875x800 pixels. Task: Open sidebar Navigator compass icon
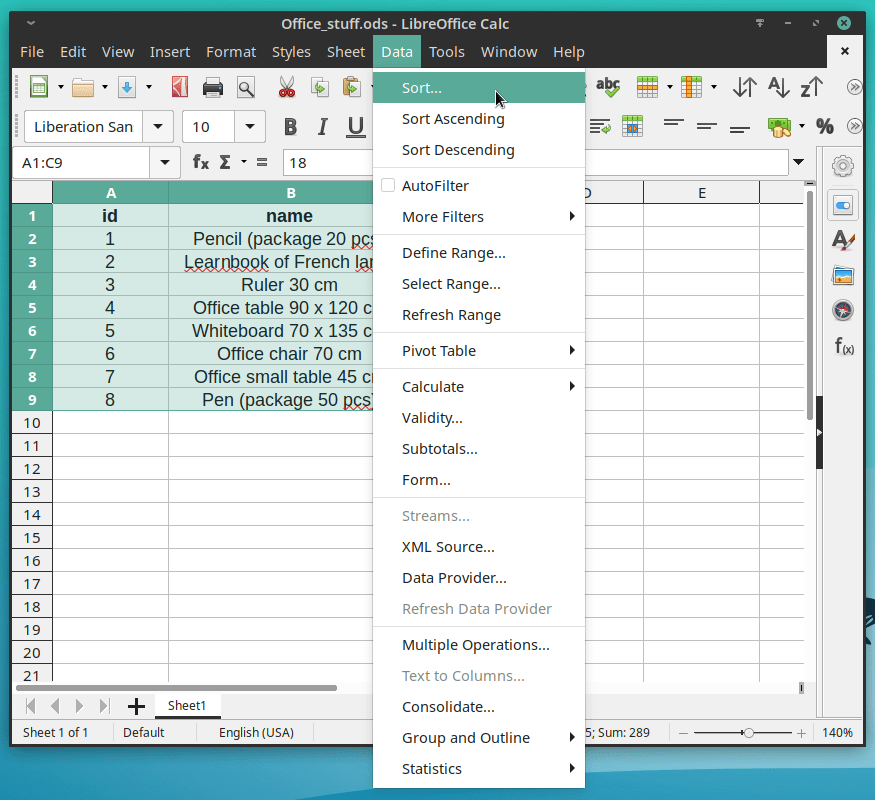click(843, 310)
